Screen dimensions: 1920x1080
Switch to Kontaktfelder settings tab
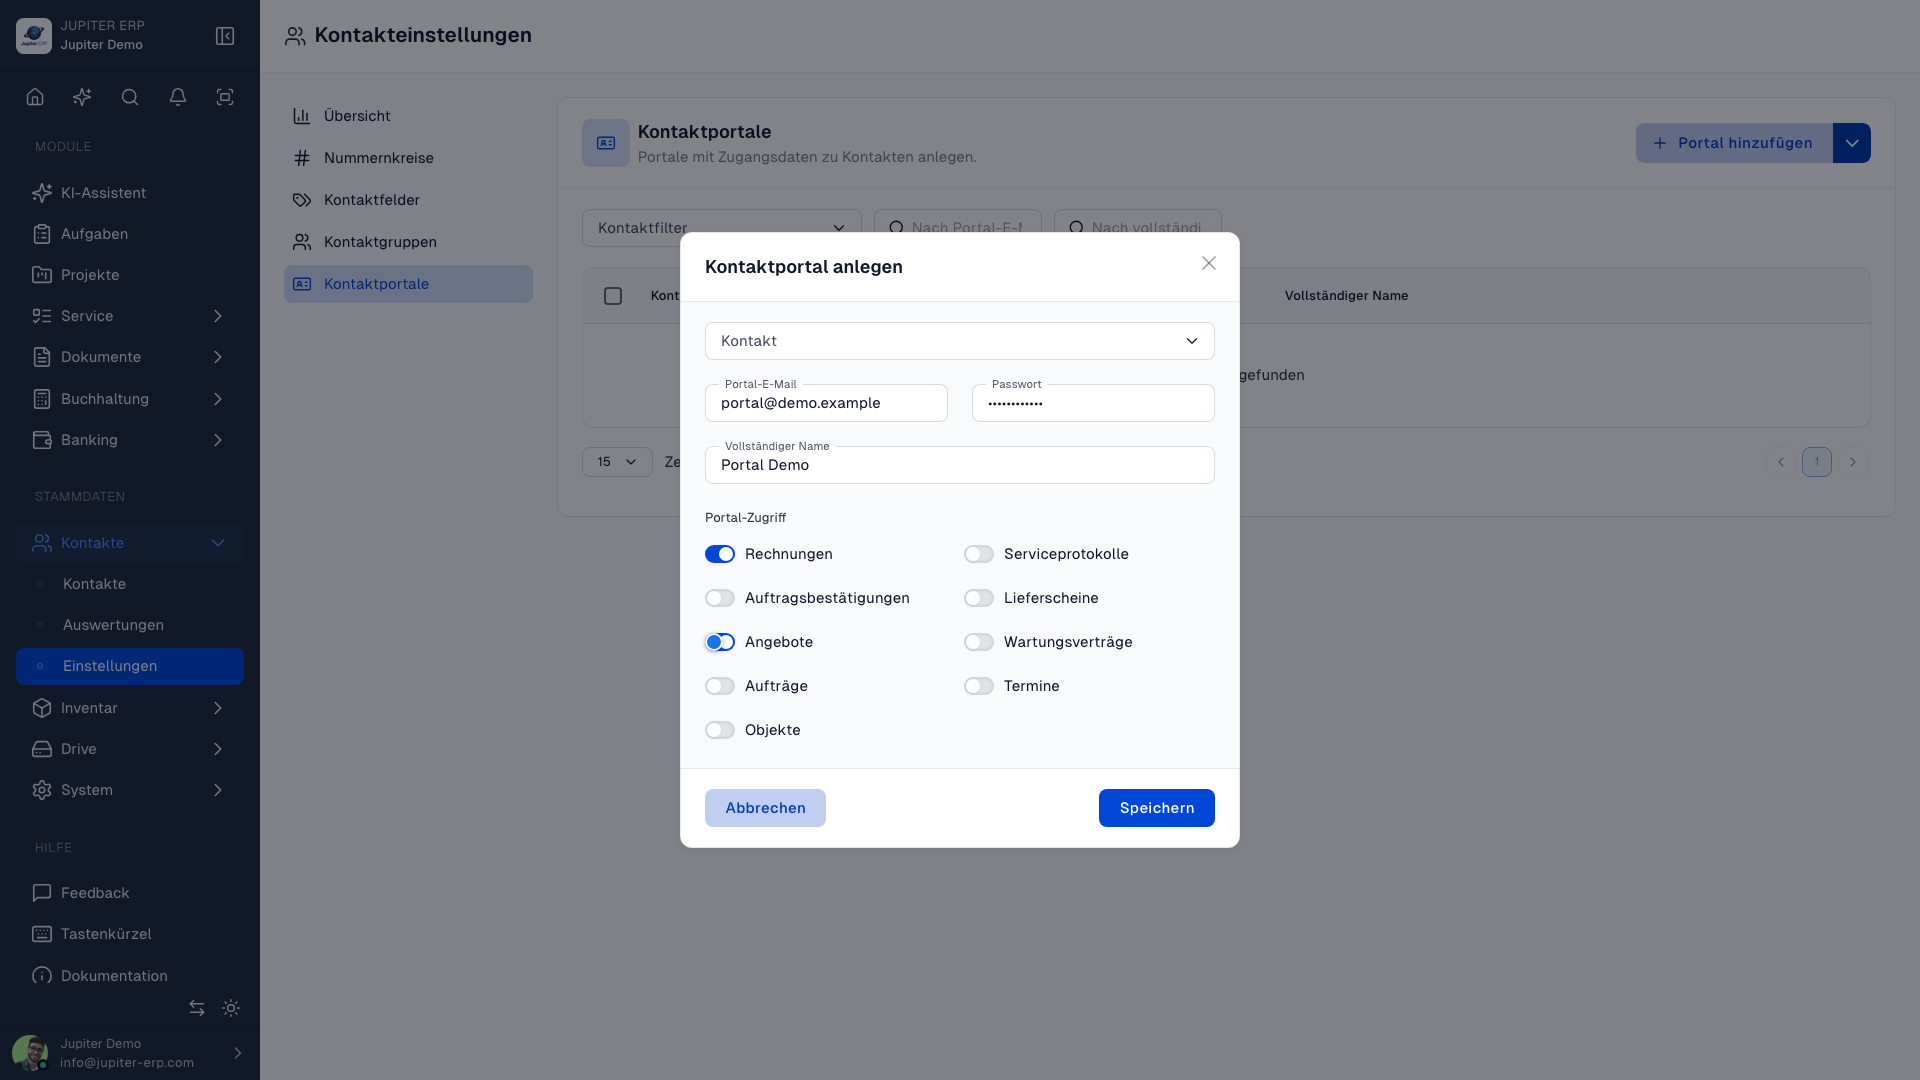[408, 200]
